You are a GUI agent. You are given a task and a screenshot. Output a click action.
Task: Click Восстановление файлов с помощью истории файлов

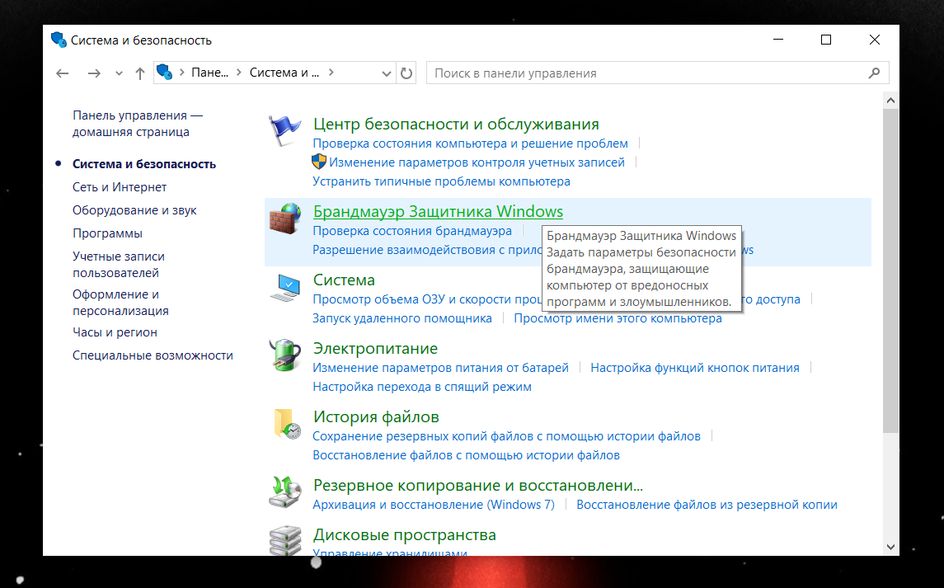pyautogui.click(x=466, y=455)
